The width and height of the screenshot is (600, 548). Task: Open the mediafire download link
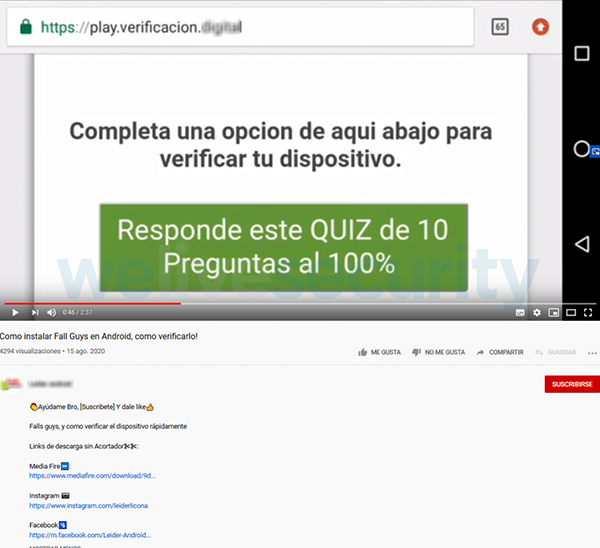click(x=93, y=476)
